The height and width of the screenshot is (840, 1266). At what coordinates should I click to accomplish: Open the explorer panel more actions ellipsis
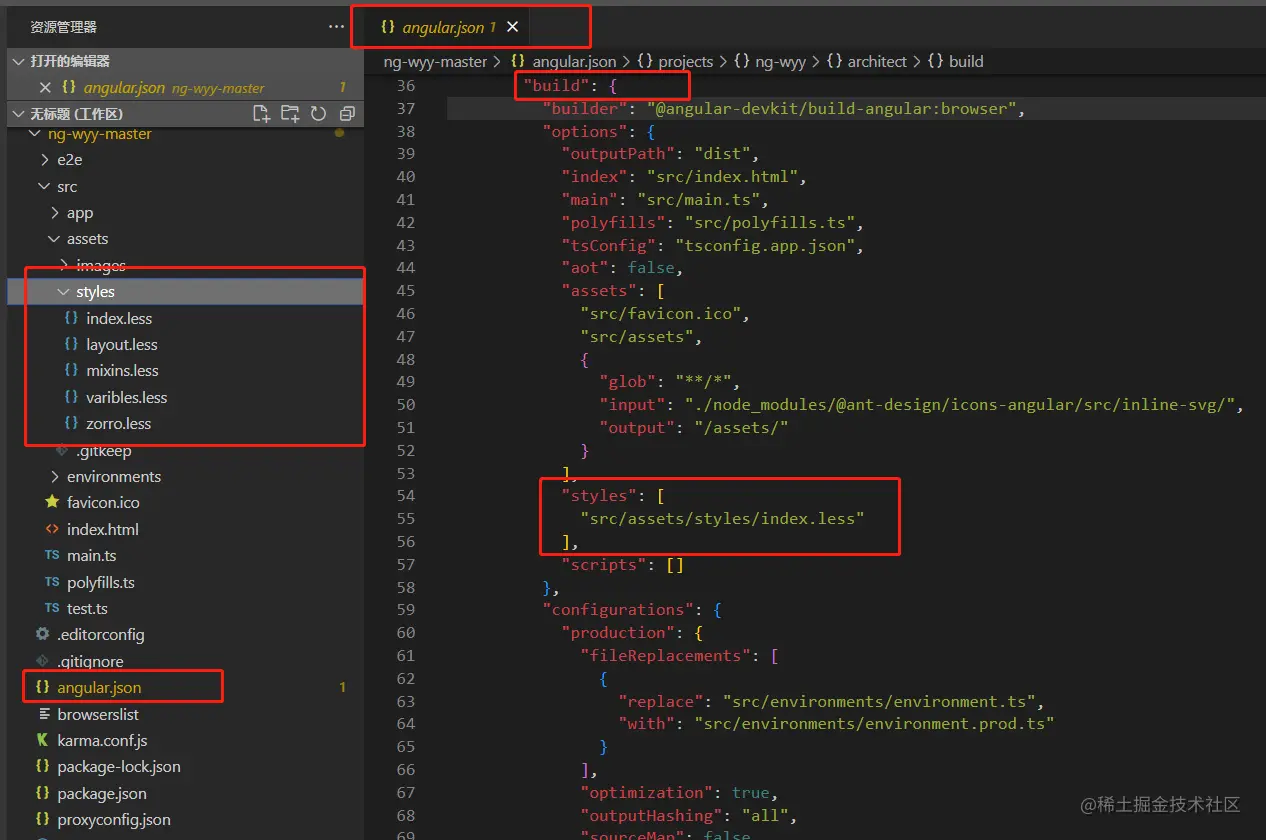pos(336,27)
